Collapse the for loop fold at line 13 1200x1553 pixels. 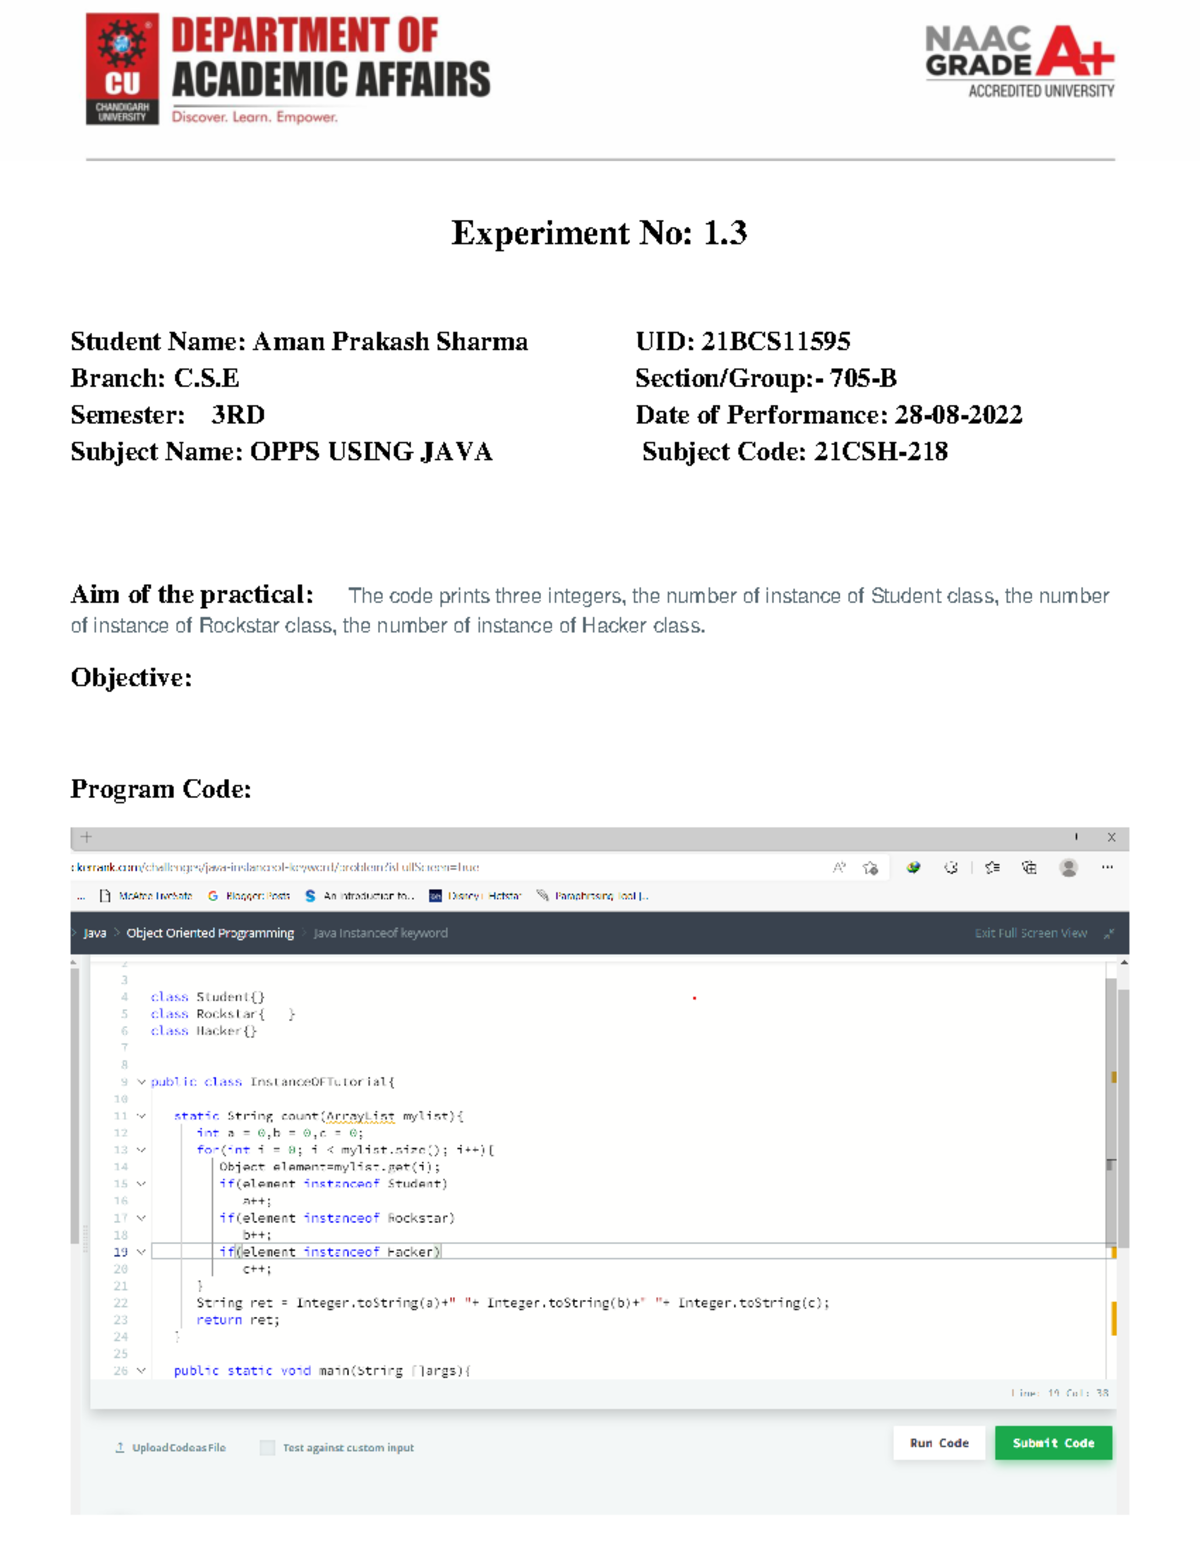(x=141, y=1150)
